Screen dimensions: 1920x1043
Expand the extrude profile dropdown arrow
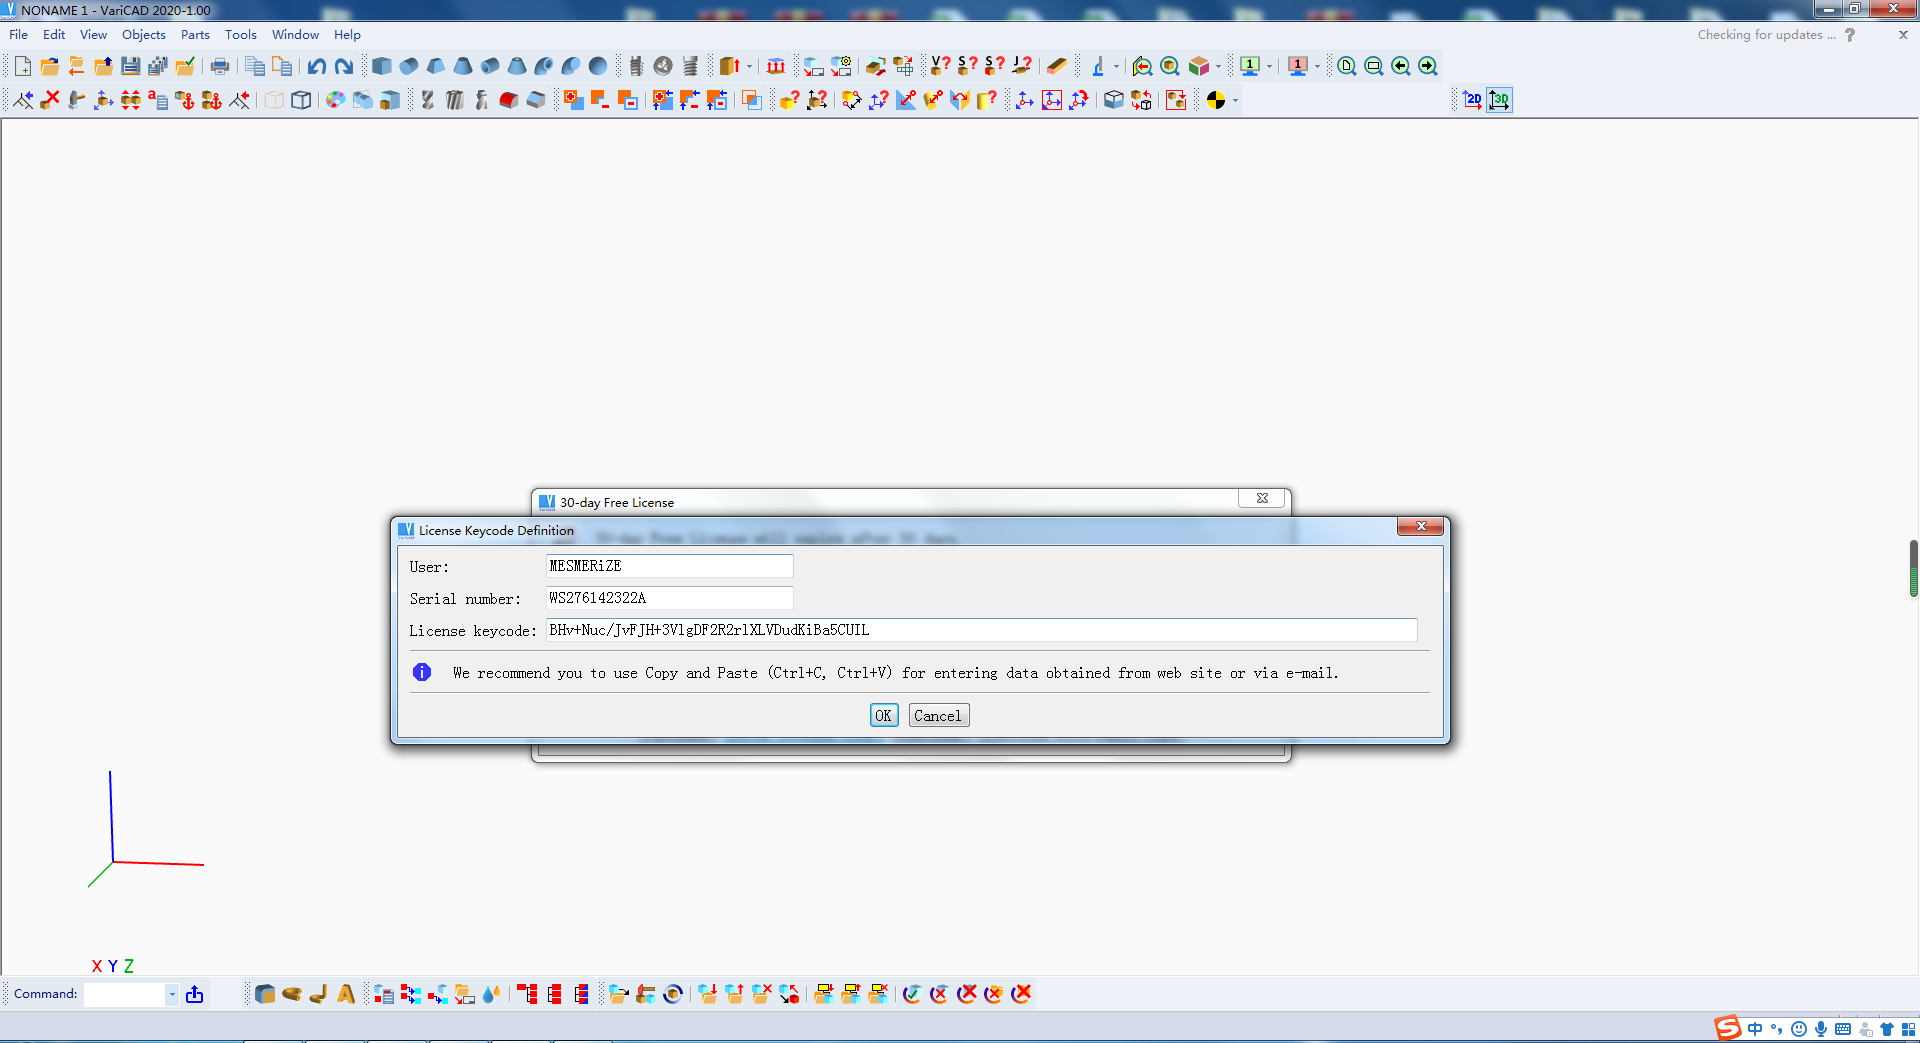point(749,67)
